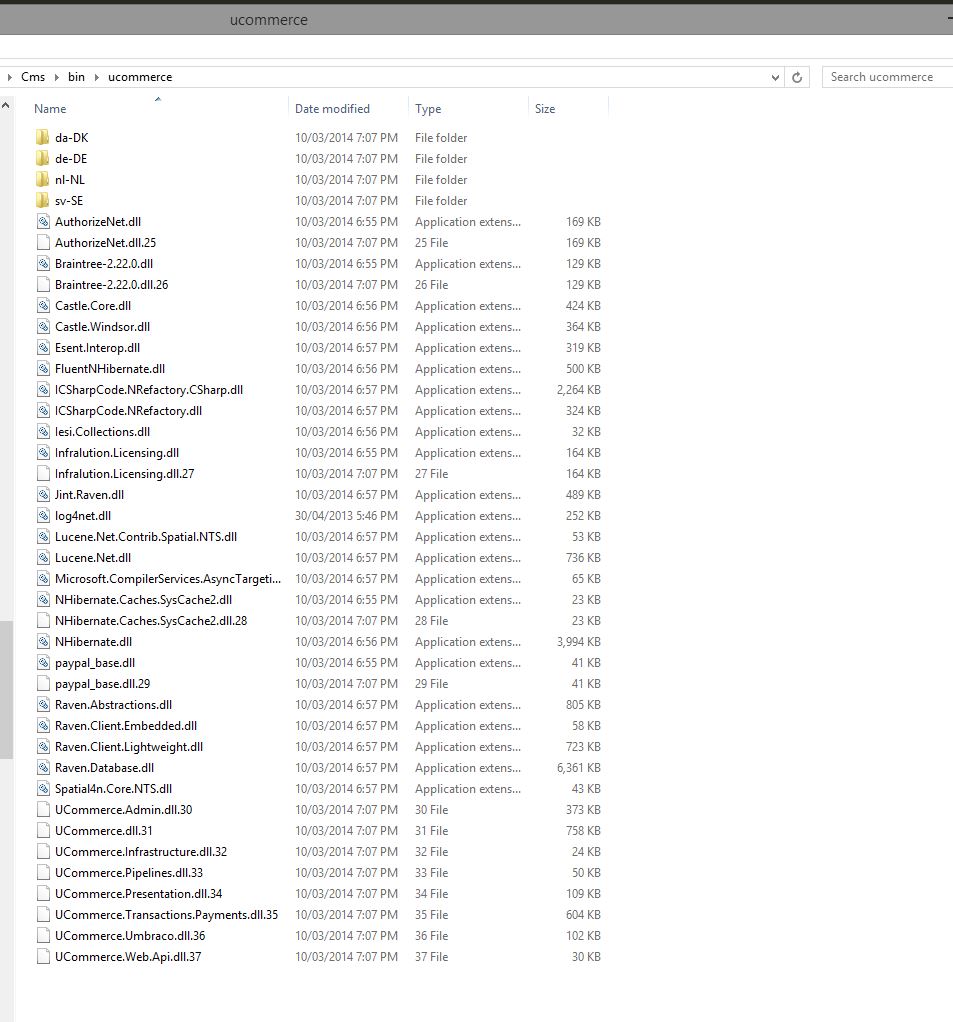Select the Raven.Client.Lightweight.dll file name
Screen dimensions: 953x1022
click(x=129, y=746)
